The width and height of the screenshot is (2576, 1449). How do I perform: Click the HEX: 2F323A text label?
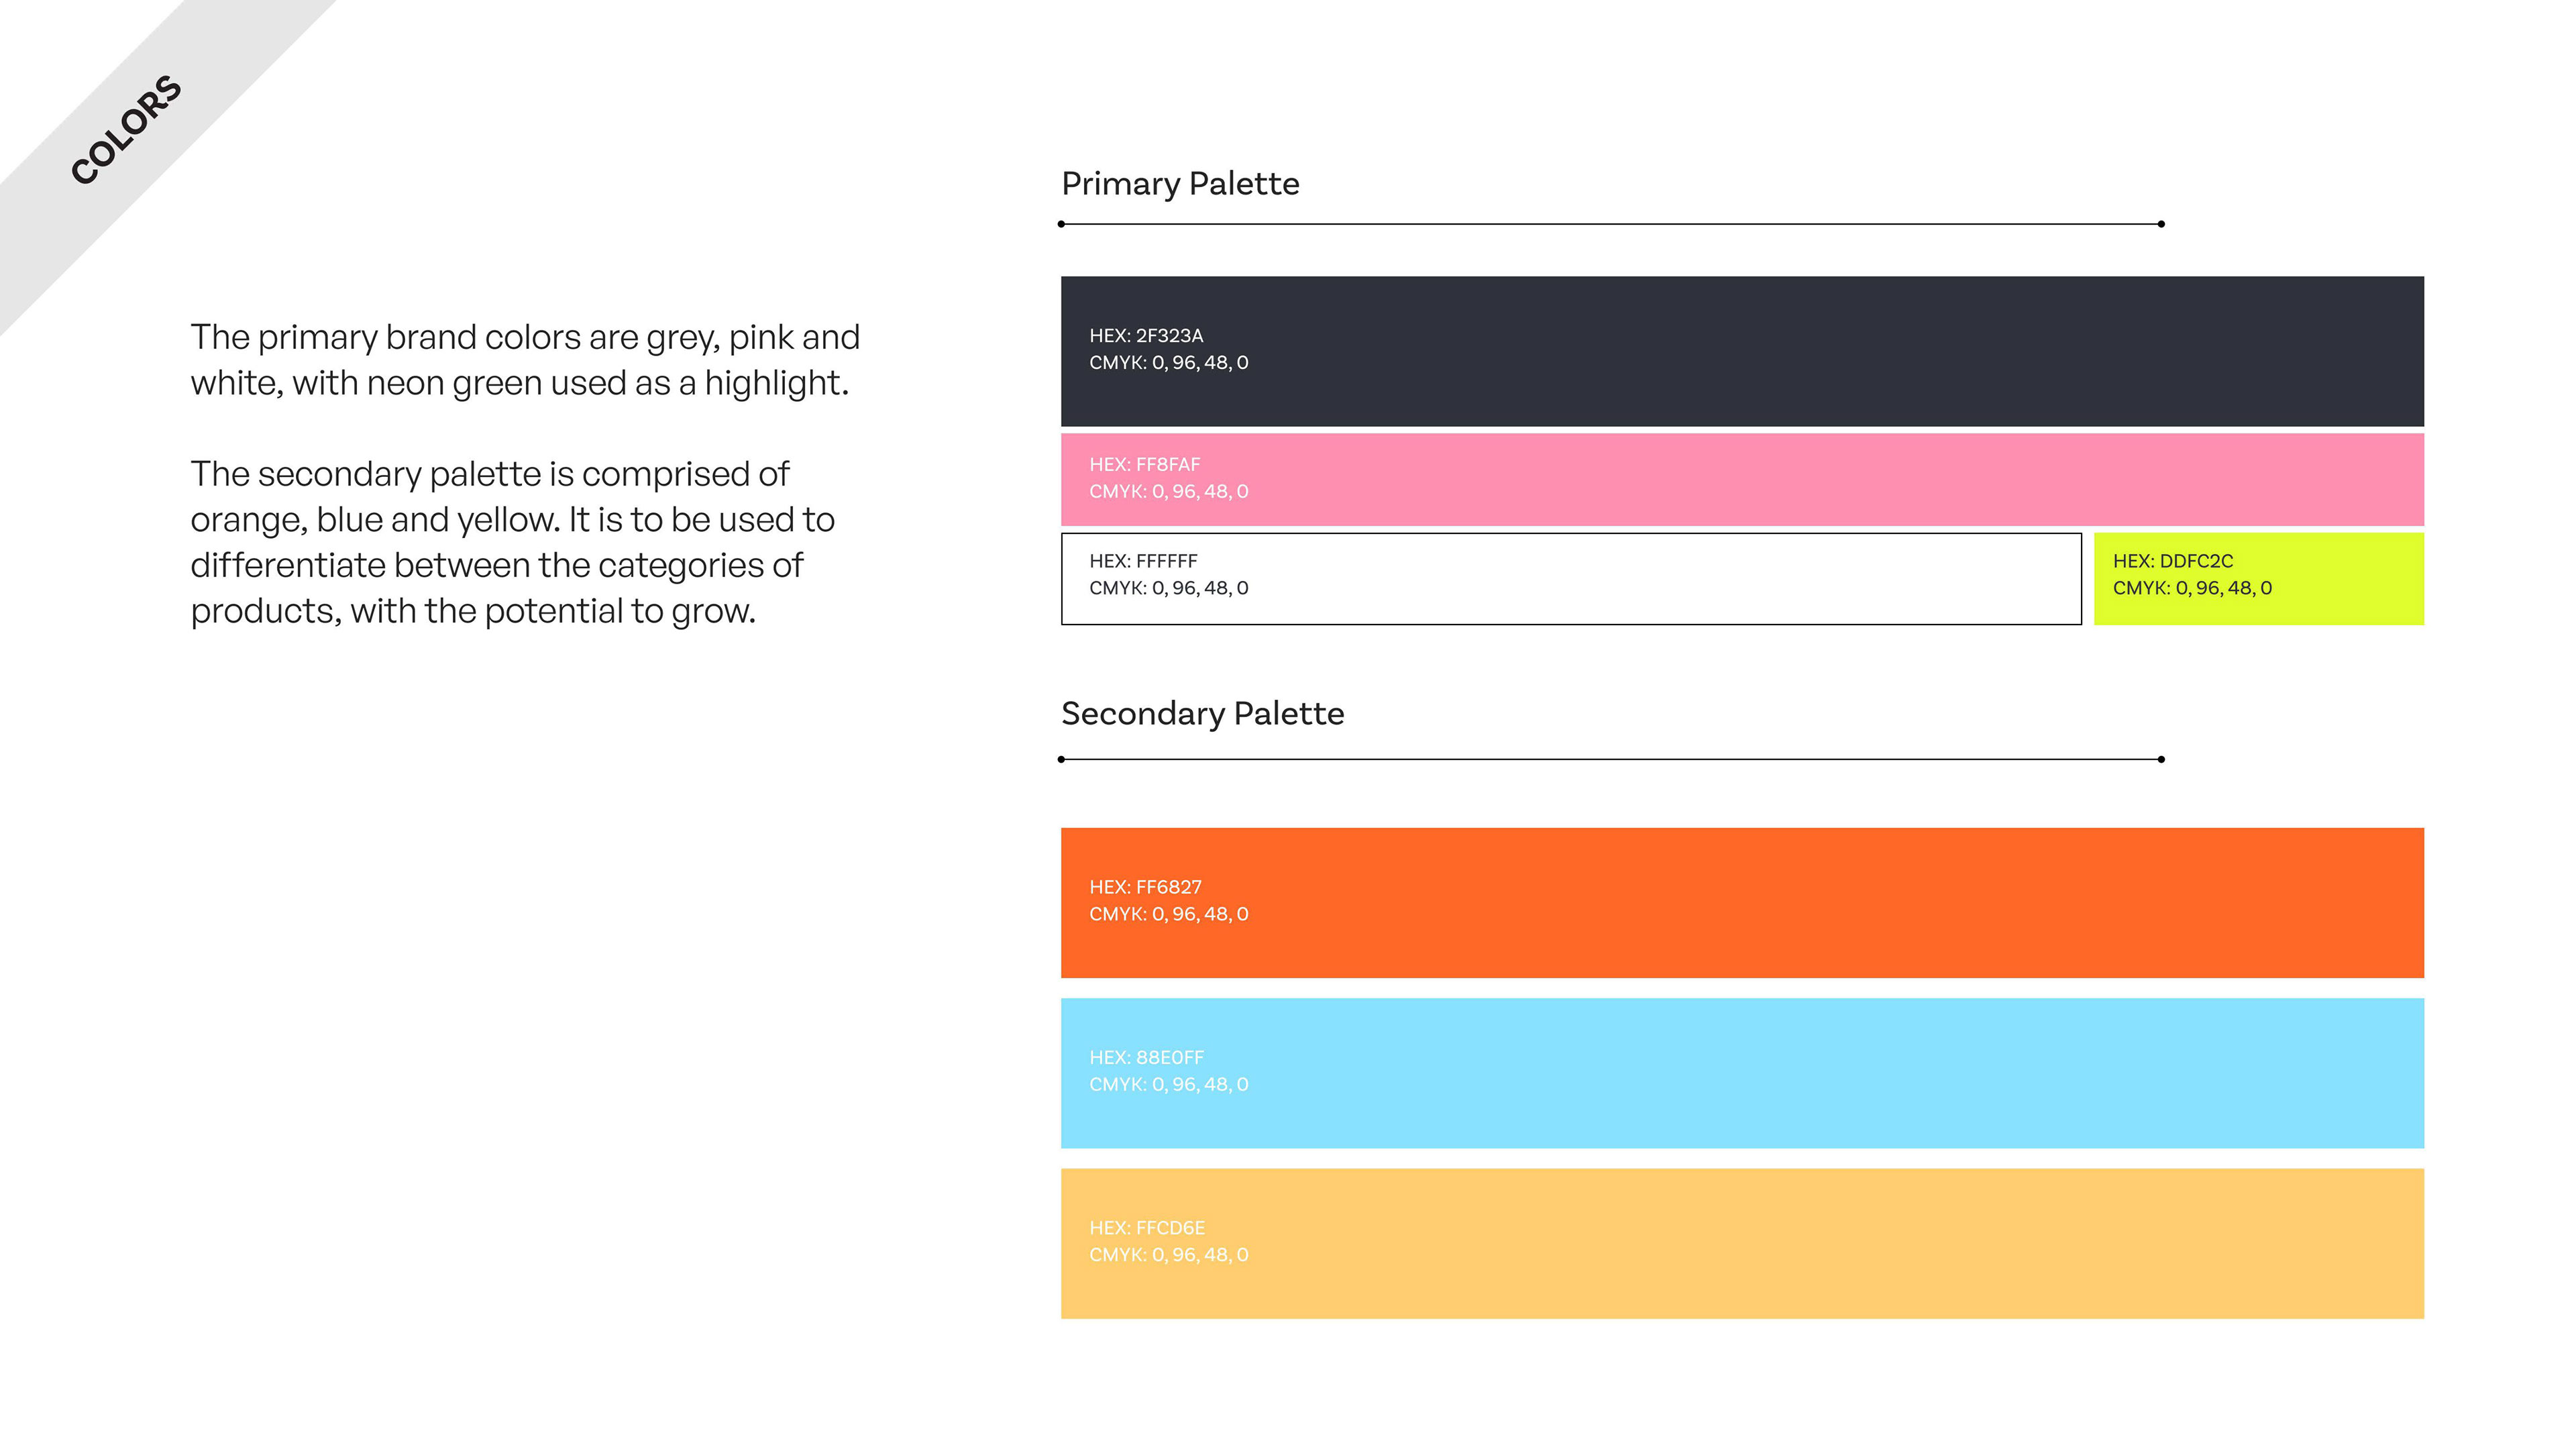(x=1146, y=335)
